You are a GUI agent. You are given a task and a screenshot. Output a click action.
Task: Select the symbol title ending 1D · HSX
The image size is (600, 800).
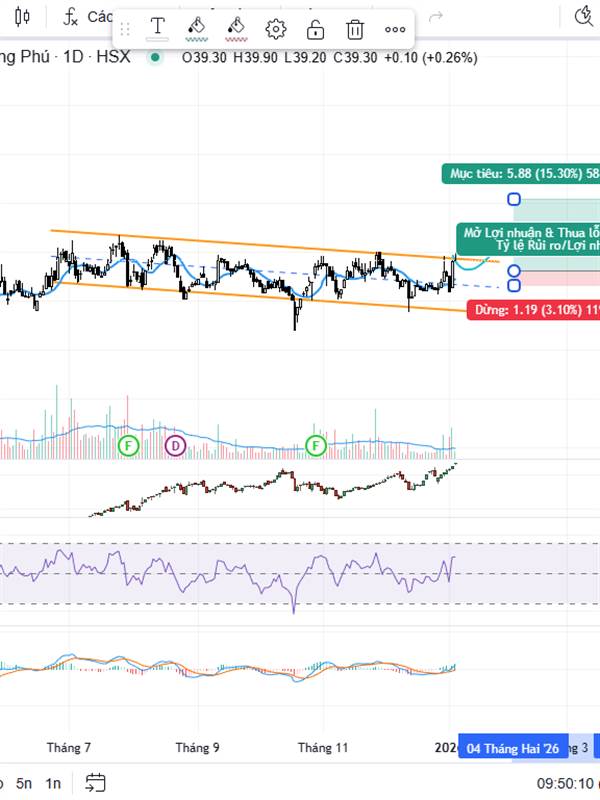[x=65, y=57]
